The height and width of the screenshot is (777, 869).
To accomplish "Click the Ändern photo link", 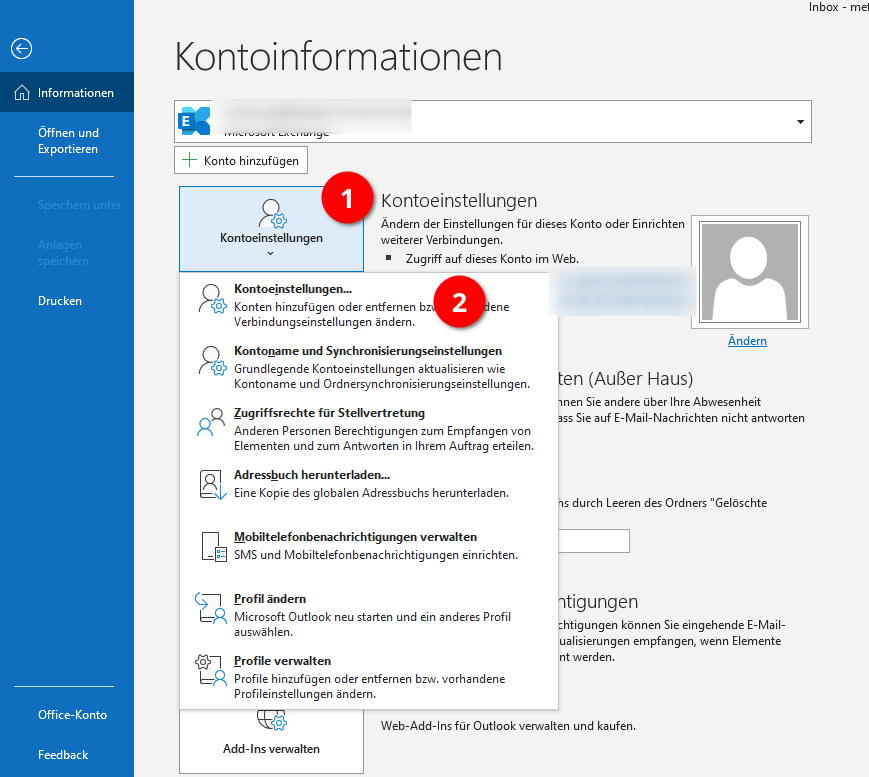I will 747,341.
